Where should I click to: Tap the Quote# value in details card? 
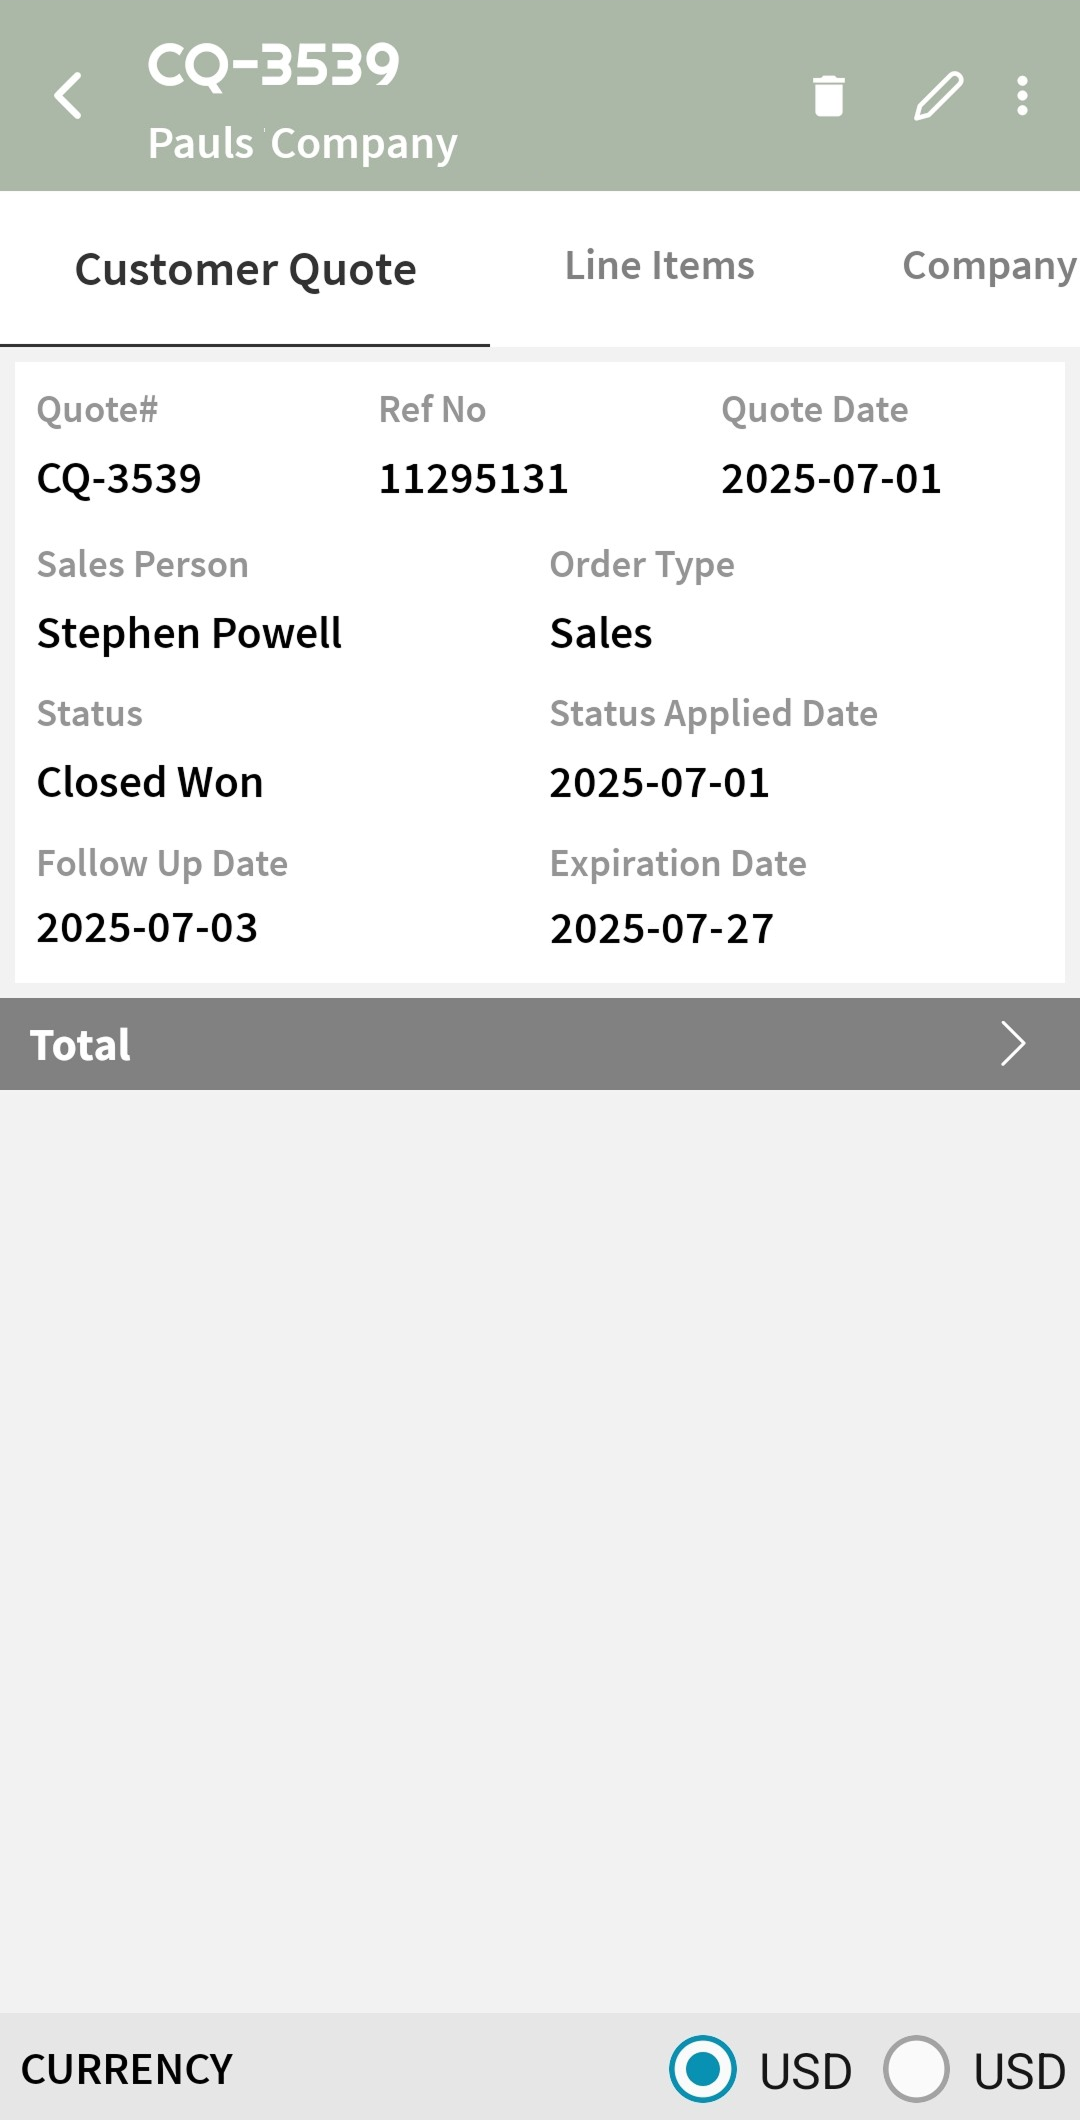119,479
